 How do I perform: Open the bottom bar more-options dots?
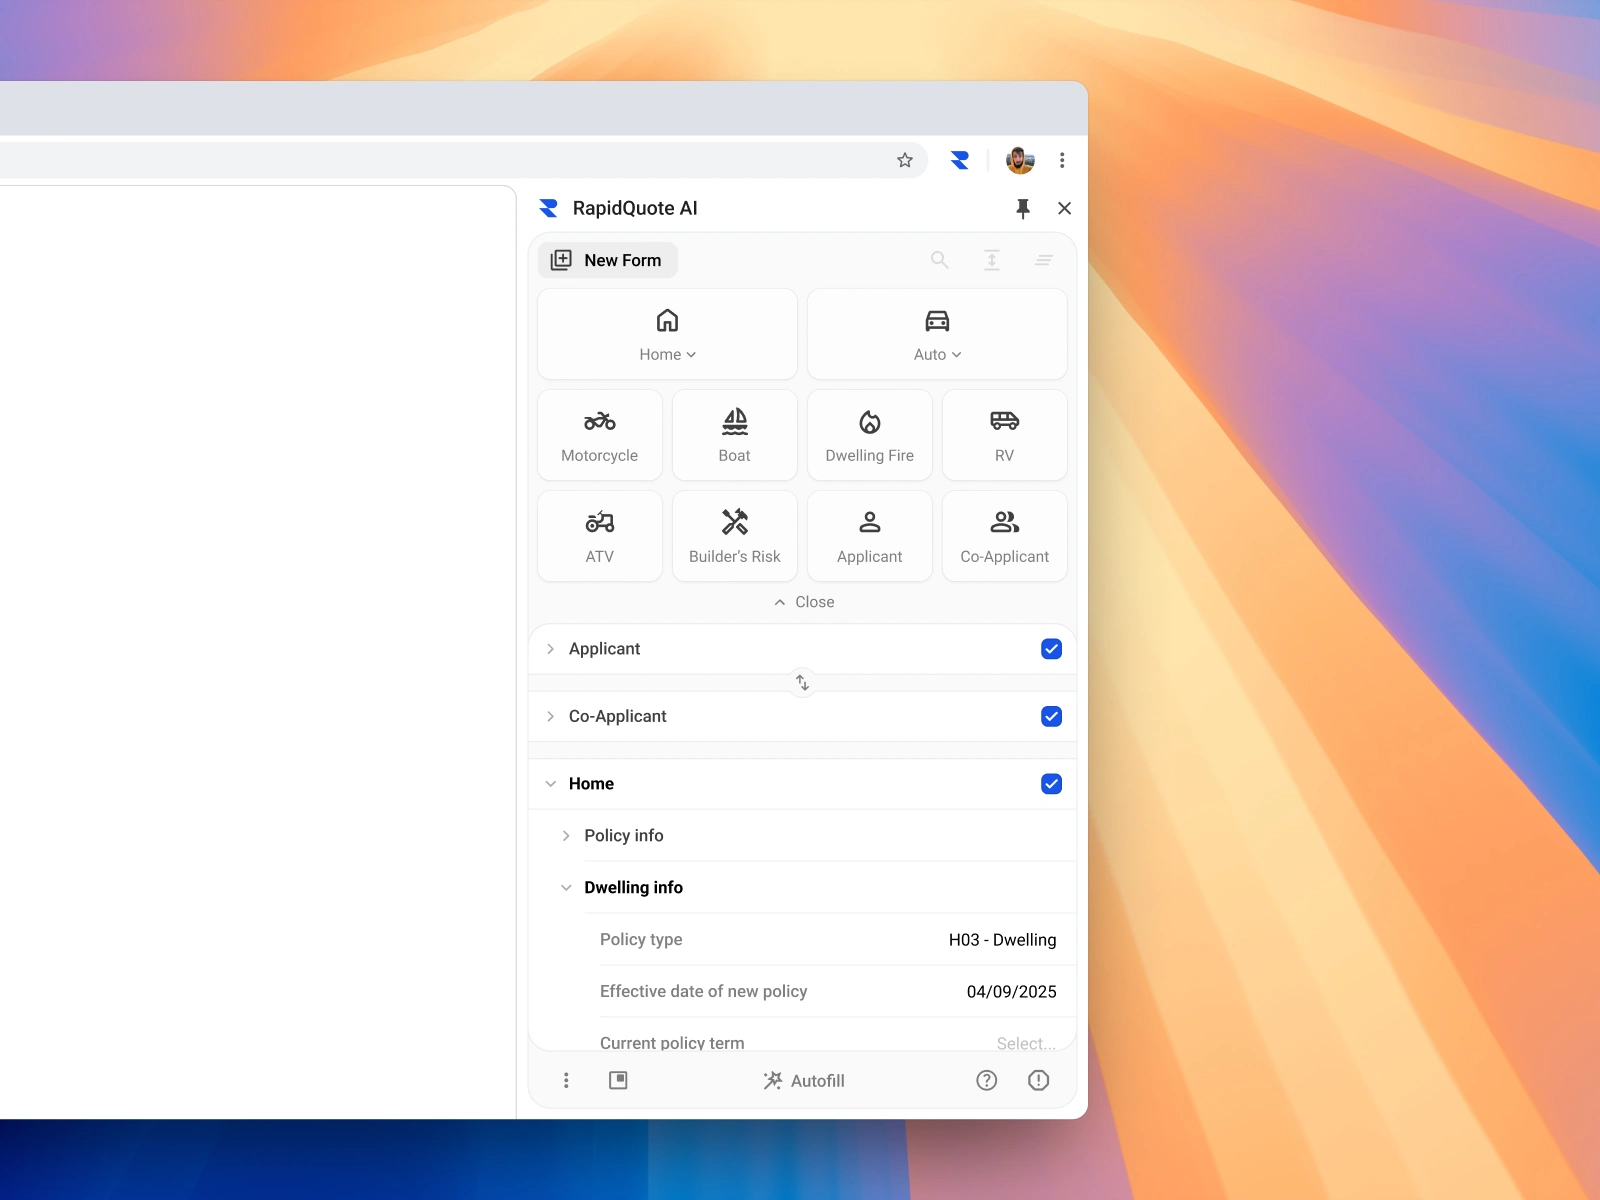coord(566,1080)
